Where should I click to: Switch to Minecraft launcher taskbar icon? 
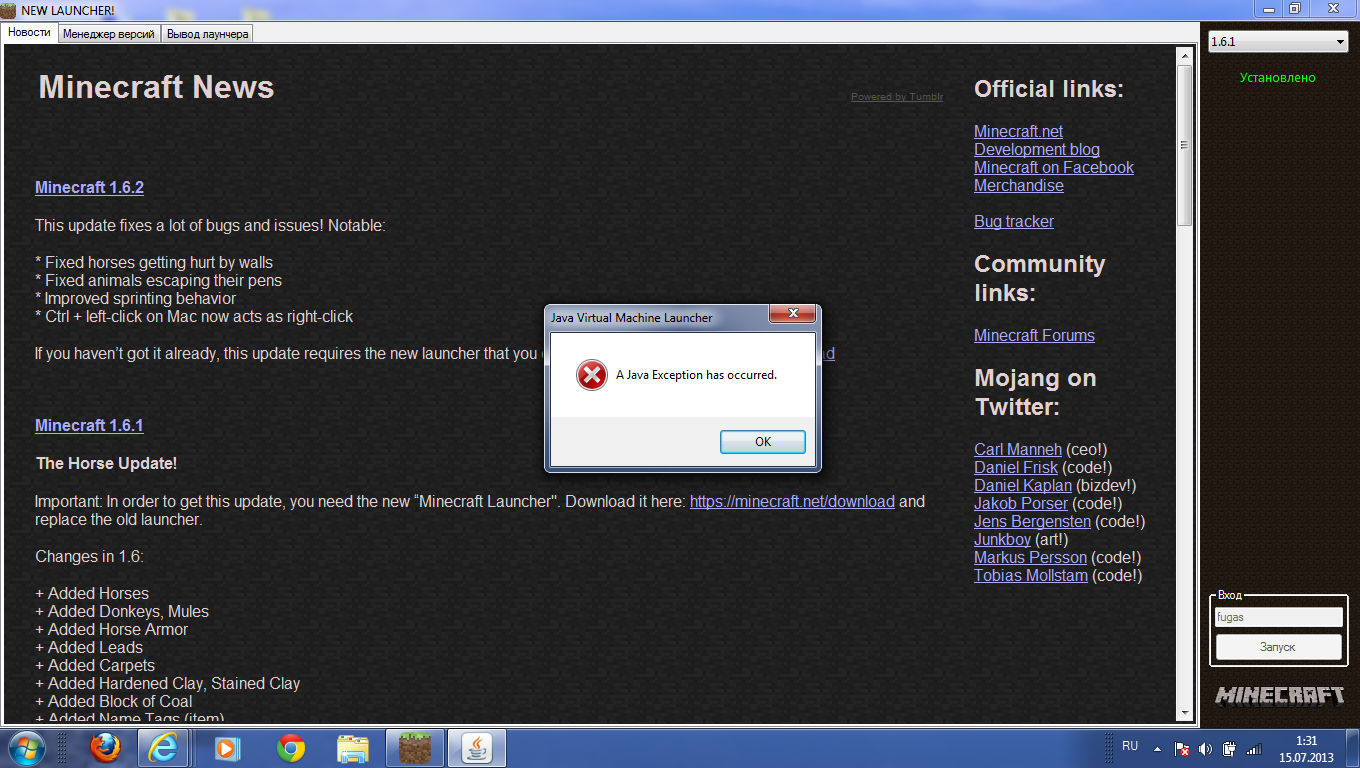[414, 748]
